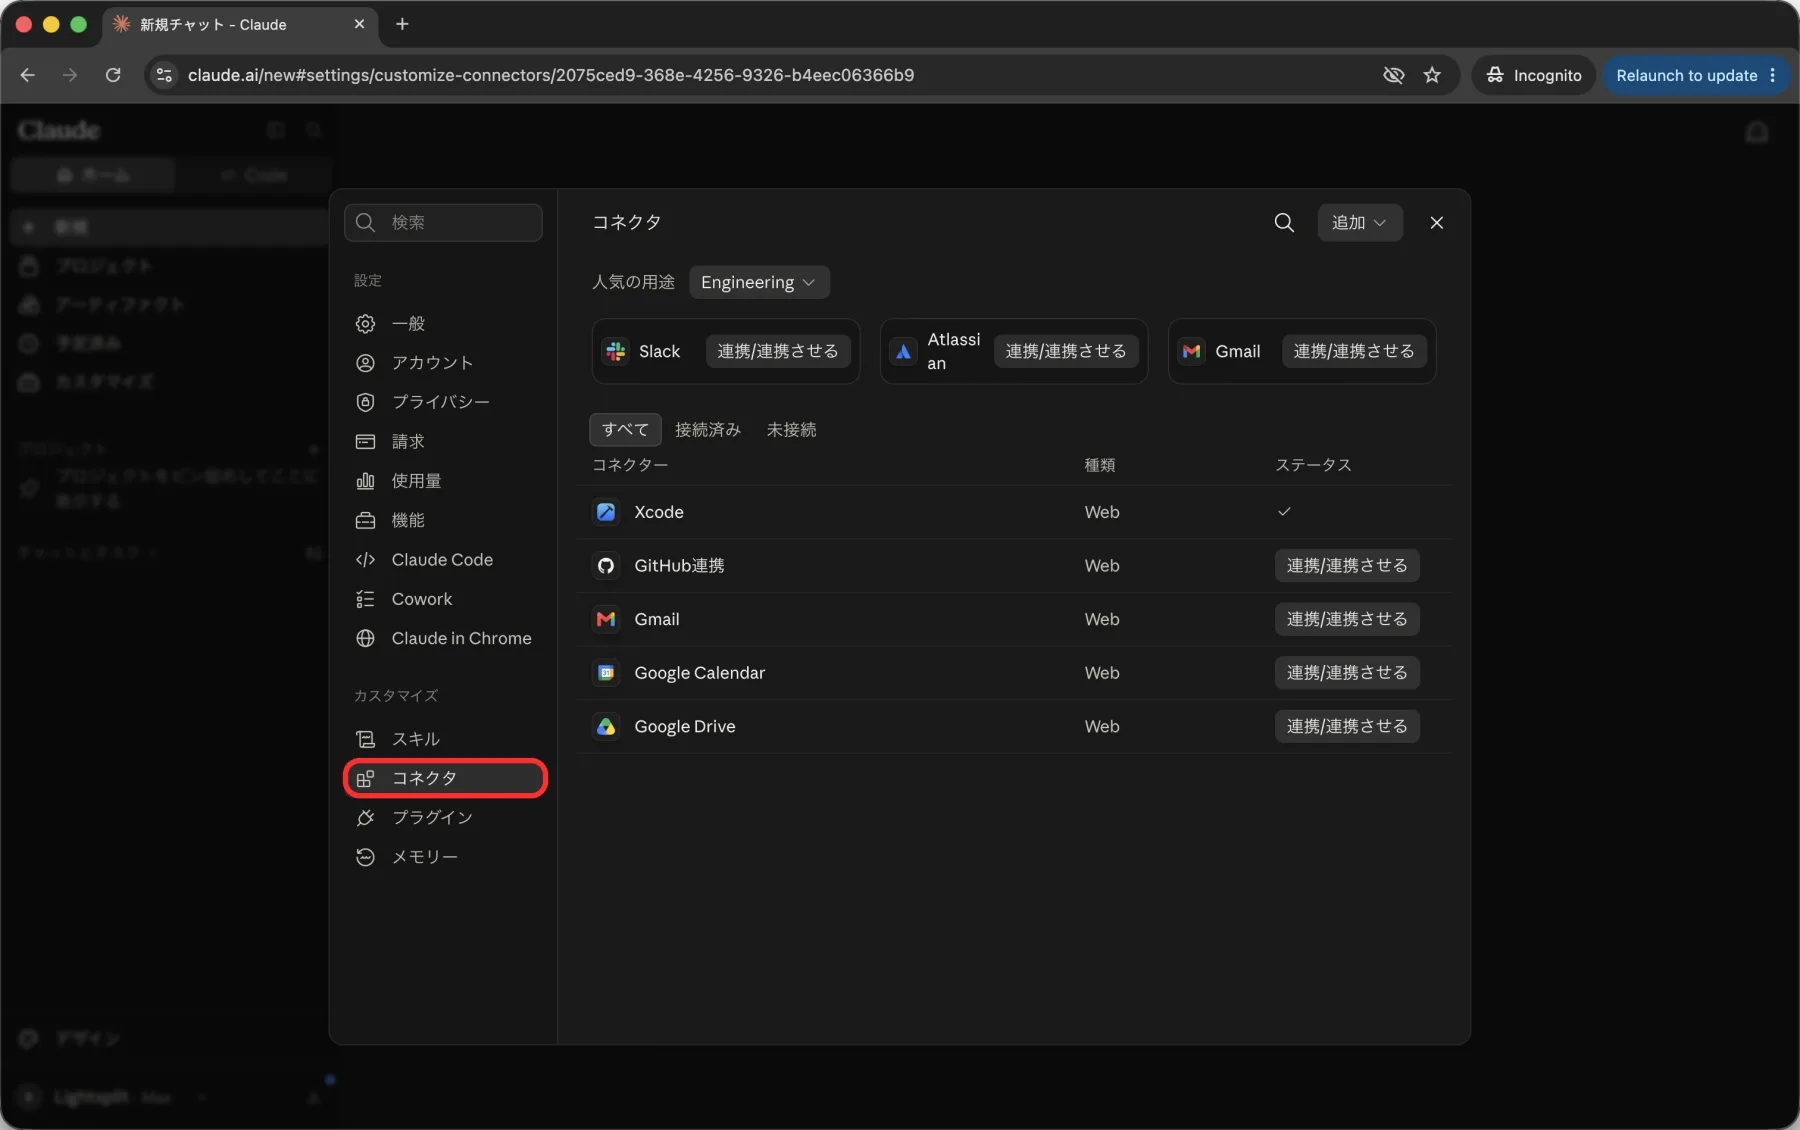Reload the page
This screenshot has width=1800, height=1130.
(x=113, y=75)
